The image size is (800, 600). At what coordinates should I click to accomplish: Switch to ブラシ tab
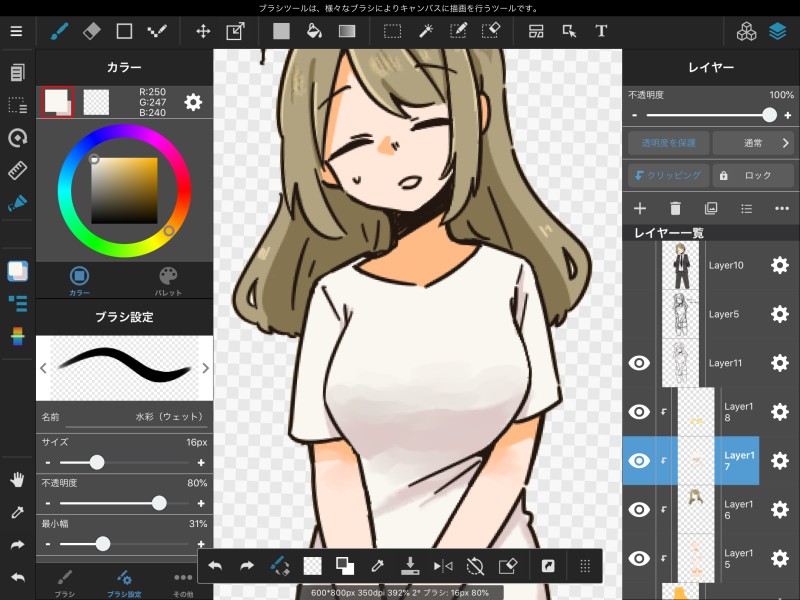click(65, 584)
